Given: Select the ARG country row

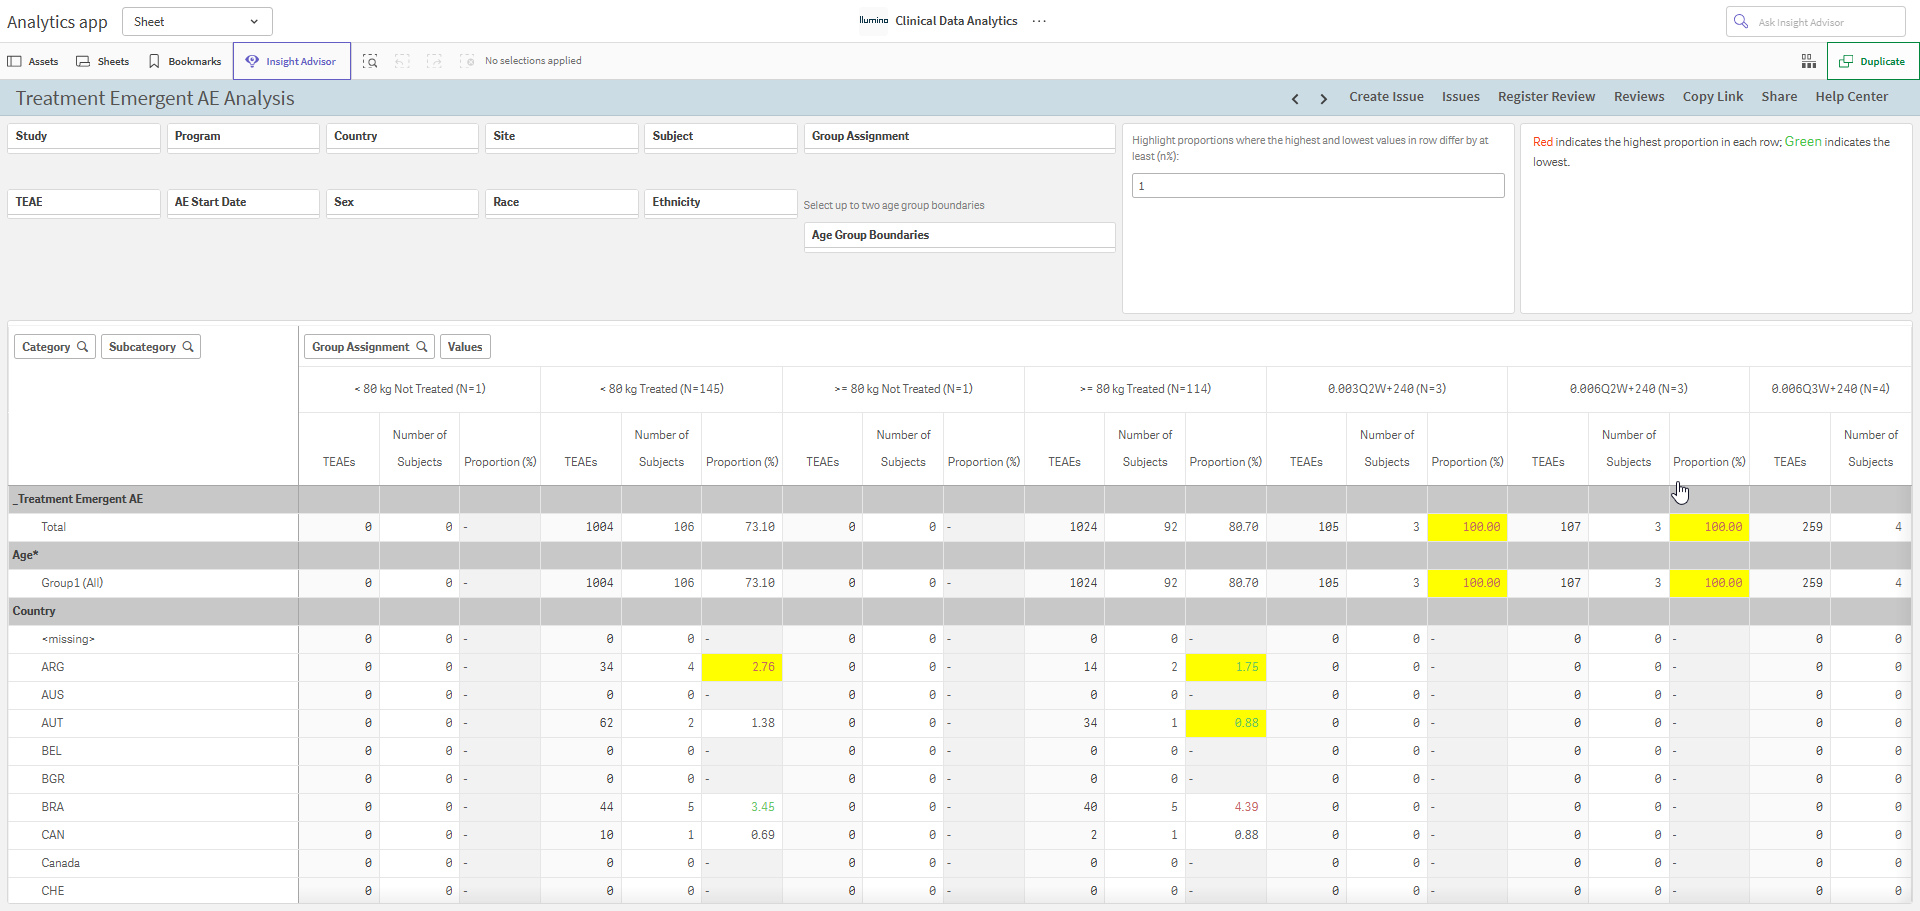Looking at the screenshot, I should click(153, 667).
